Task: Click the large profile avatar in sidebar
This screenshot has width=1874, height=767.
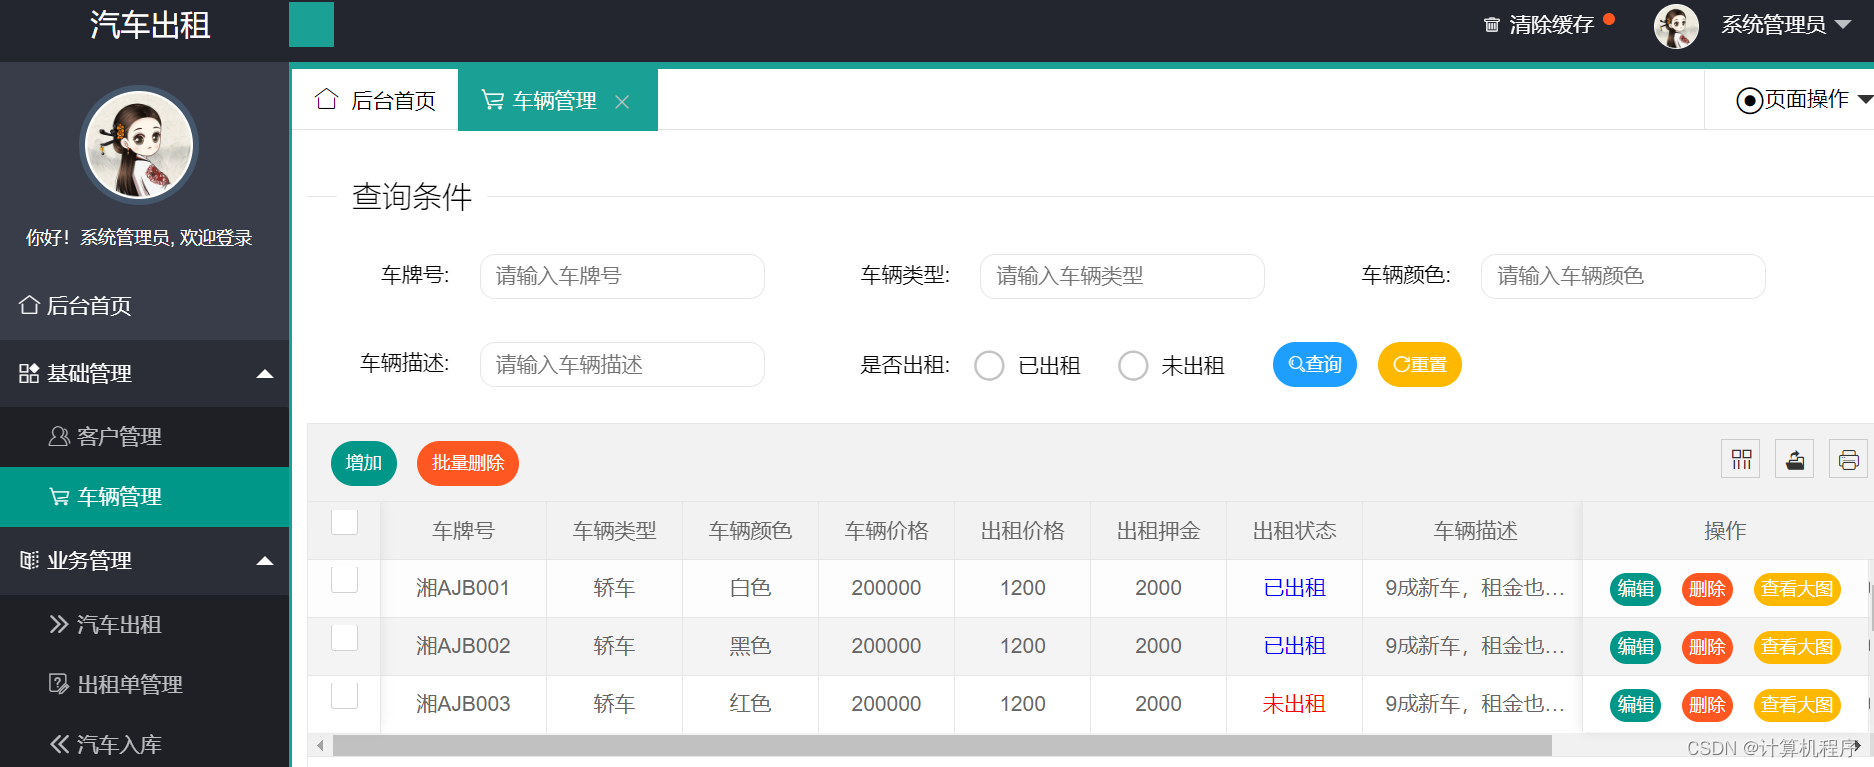Action: click(139, 146)
